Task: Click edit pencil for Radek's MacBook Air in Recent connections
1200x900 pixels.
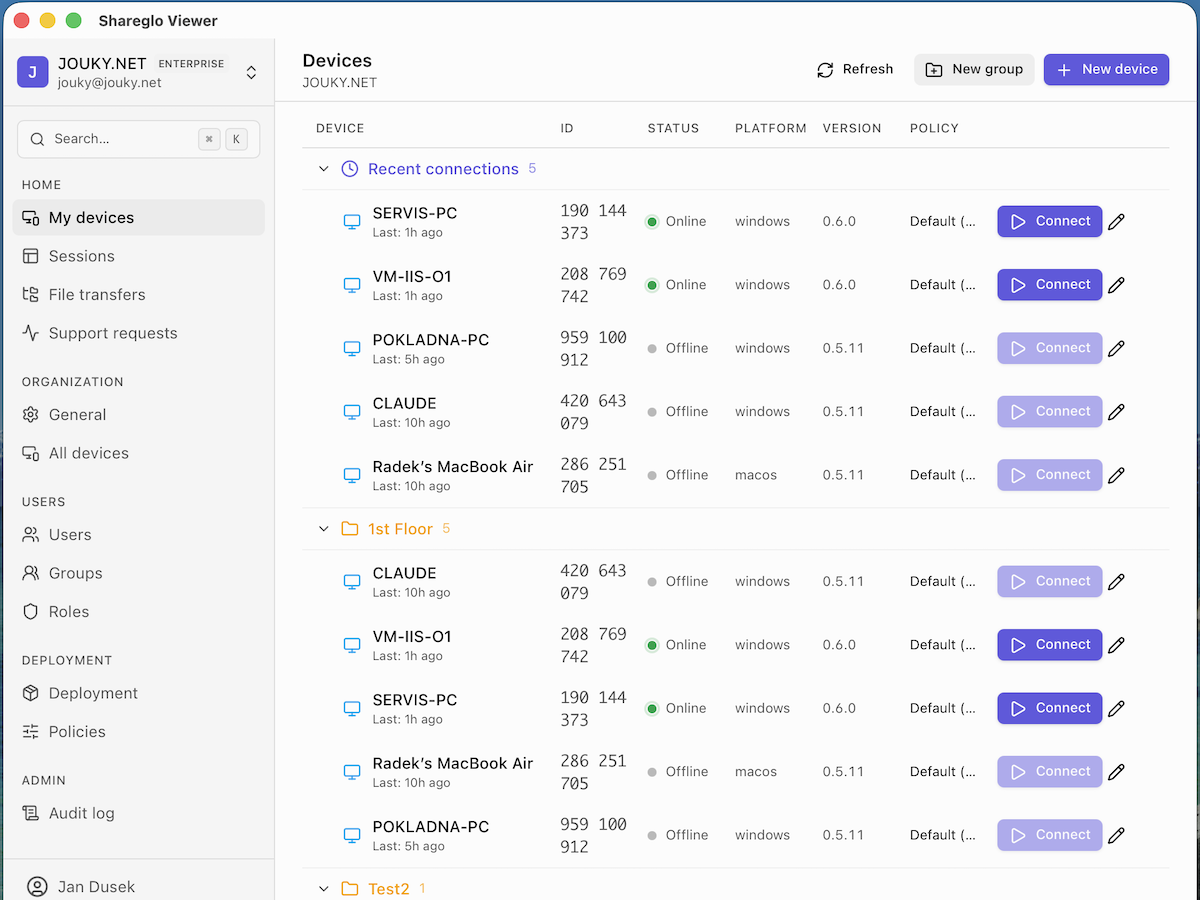Action: coord(1117,475)
